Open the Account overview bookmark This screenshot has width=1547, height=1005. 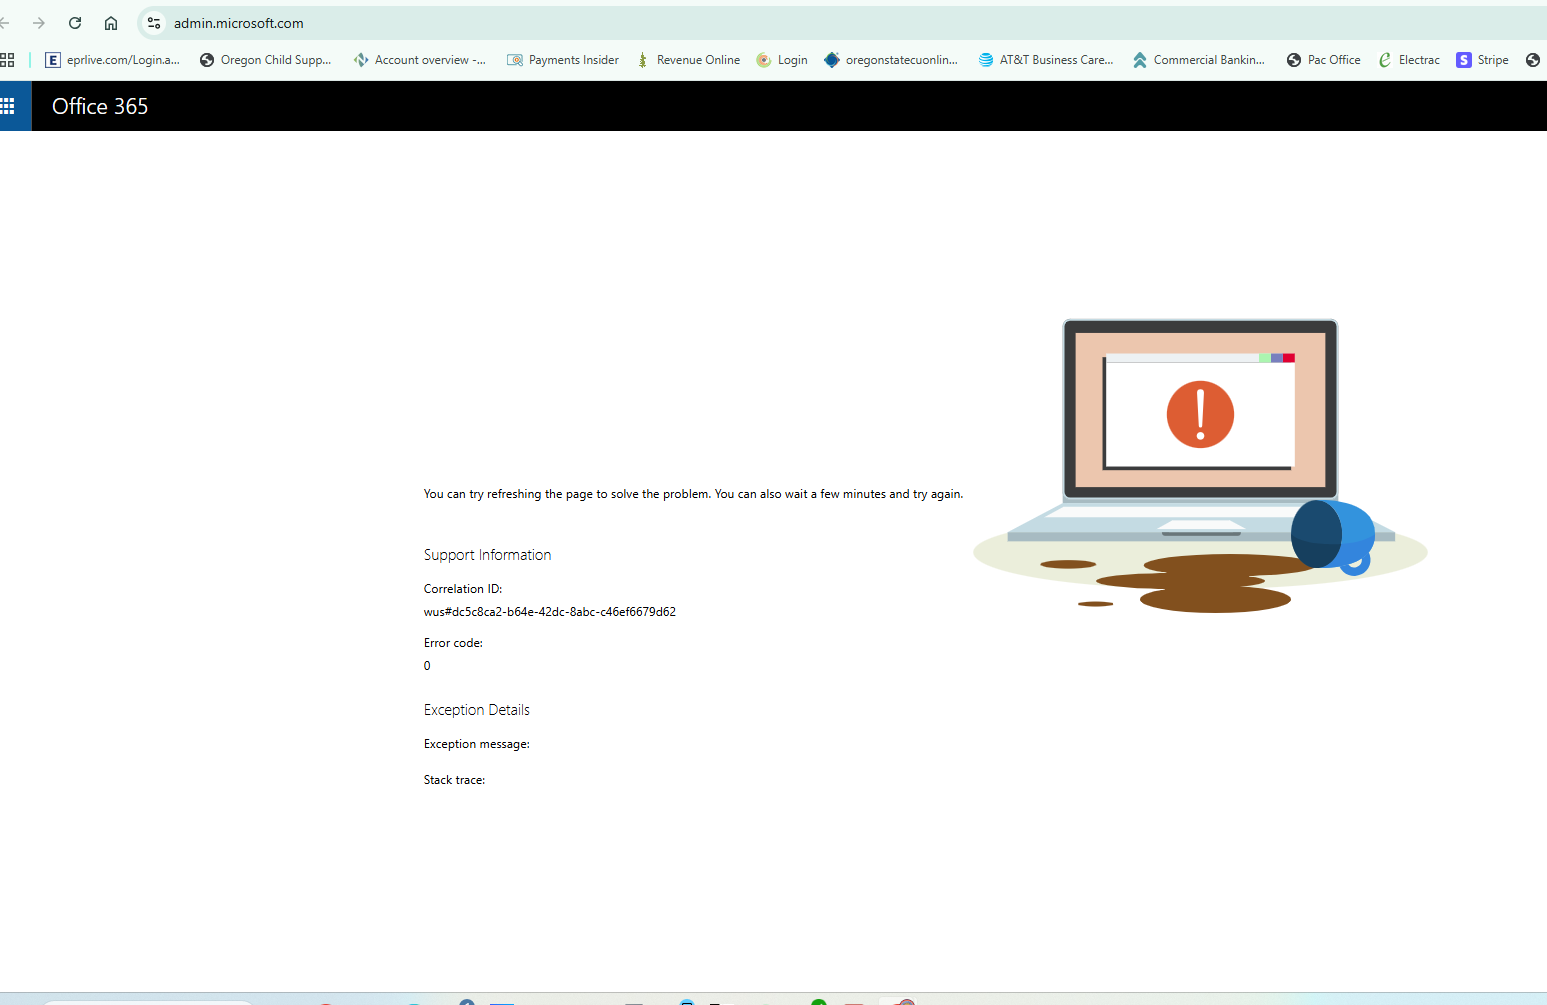[x=420, y=60]
